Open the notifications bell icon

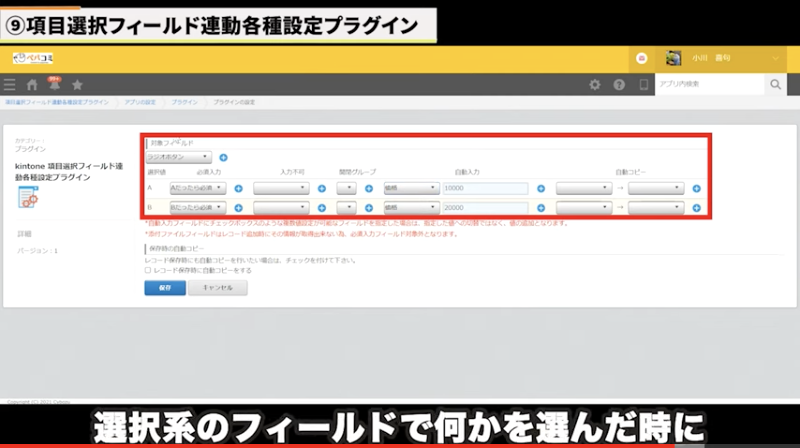point(54,85)
